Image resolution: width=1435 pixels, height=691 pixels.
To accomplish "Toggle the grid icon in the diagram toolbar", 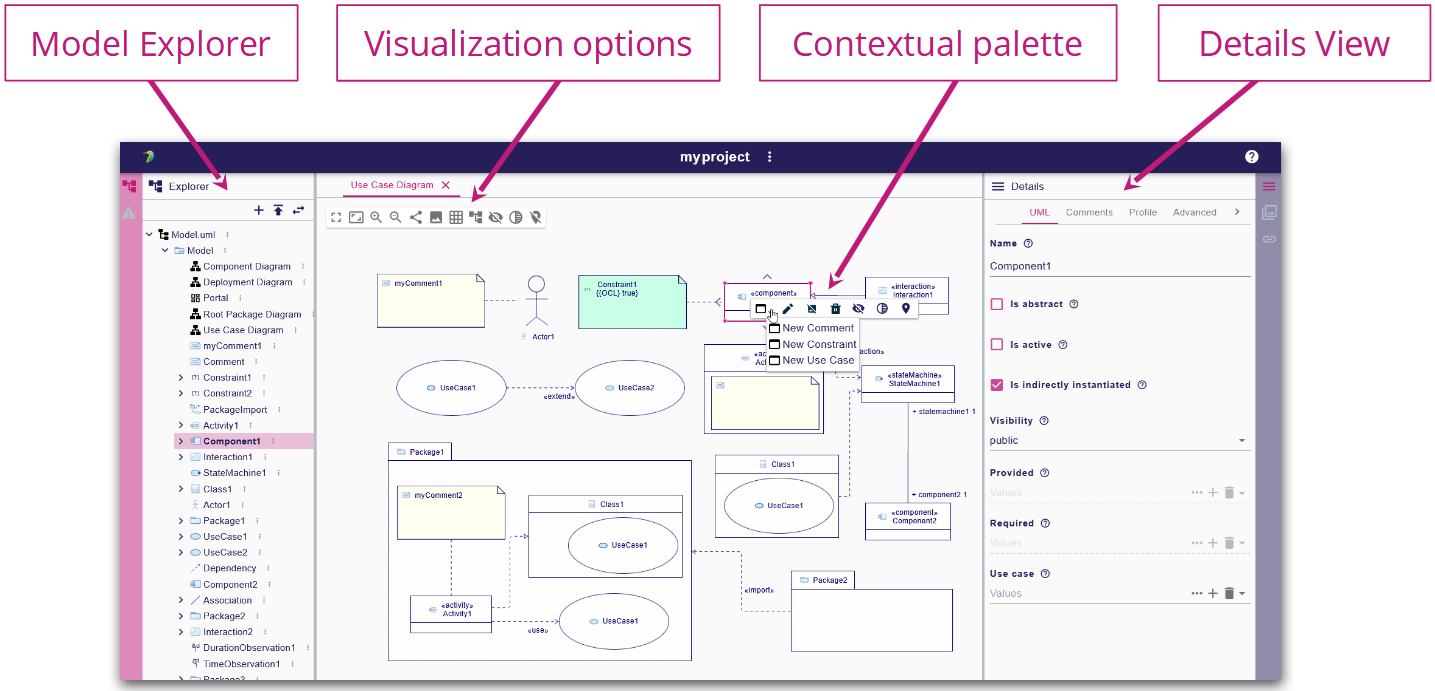I will tap(456, 217).
